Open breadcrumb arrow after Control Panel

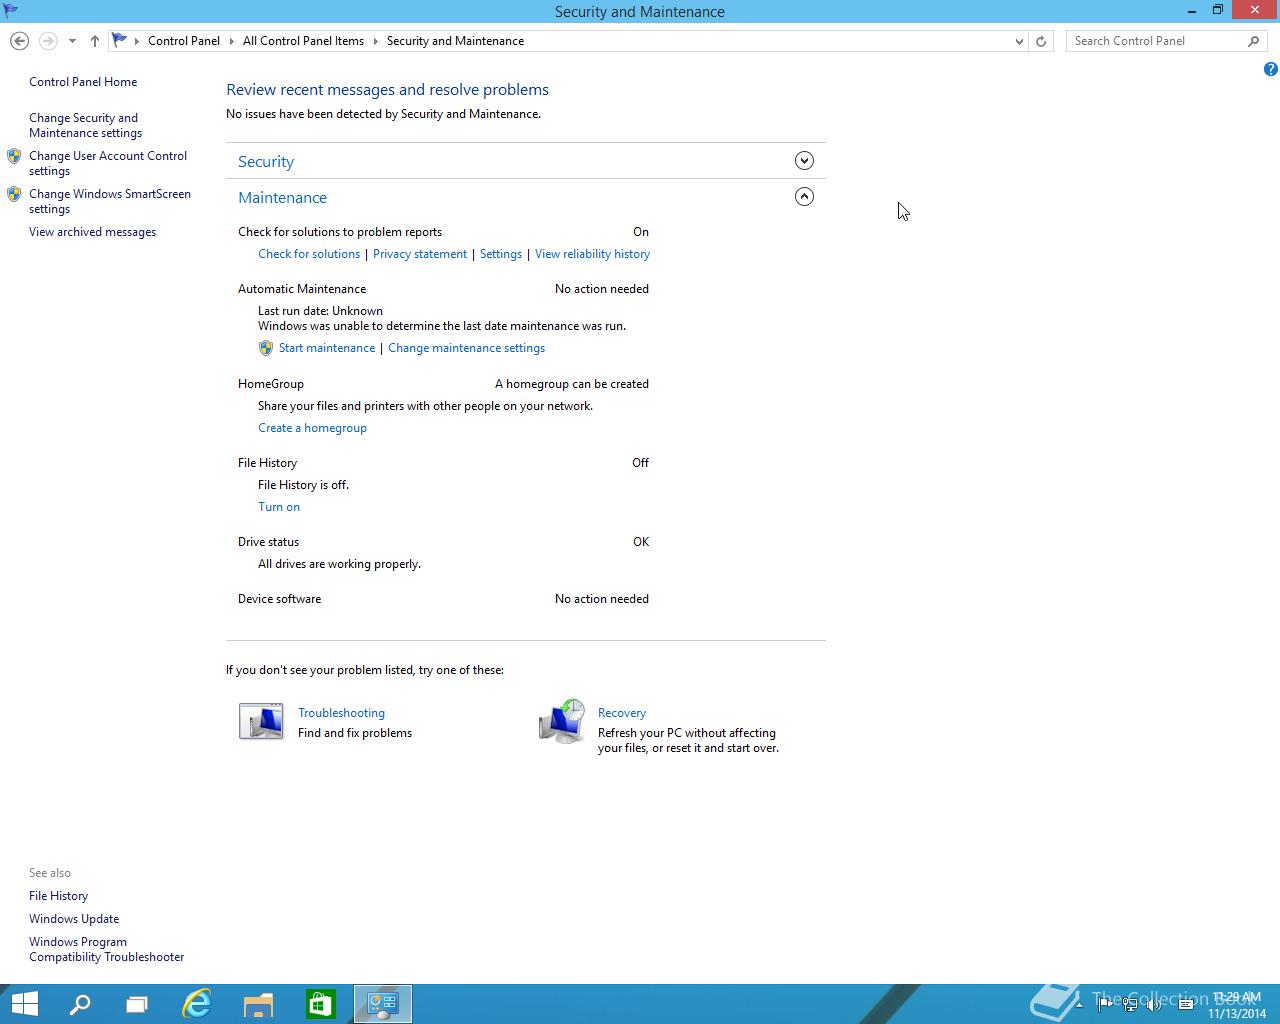point(232,41)
